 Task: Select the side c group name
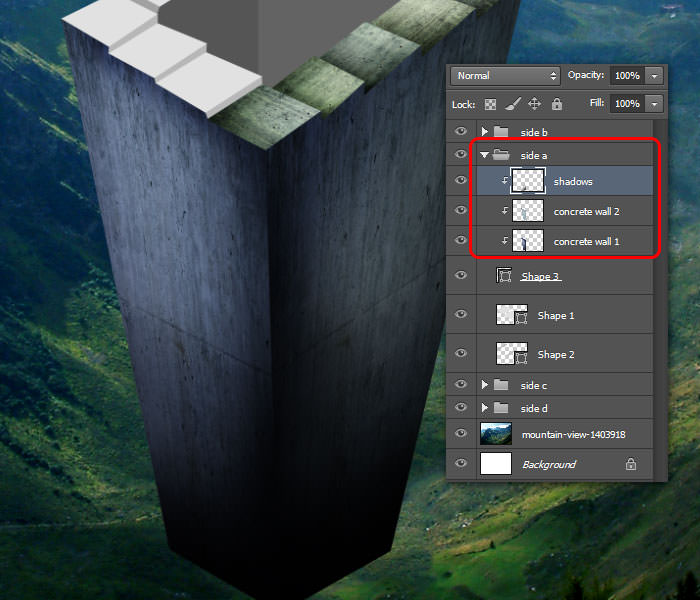point(534,385)
